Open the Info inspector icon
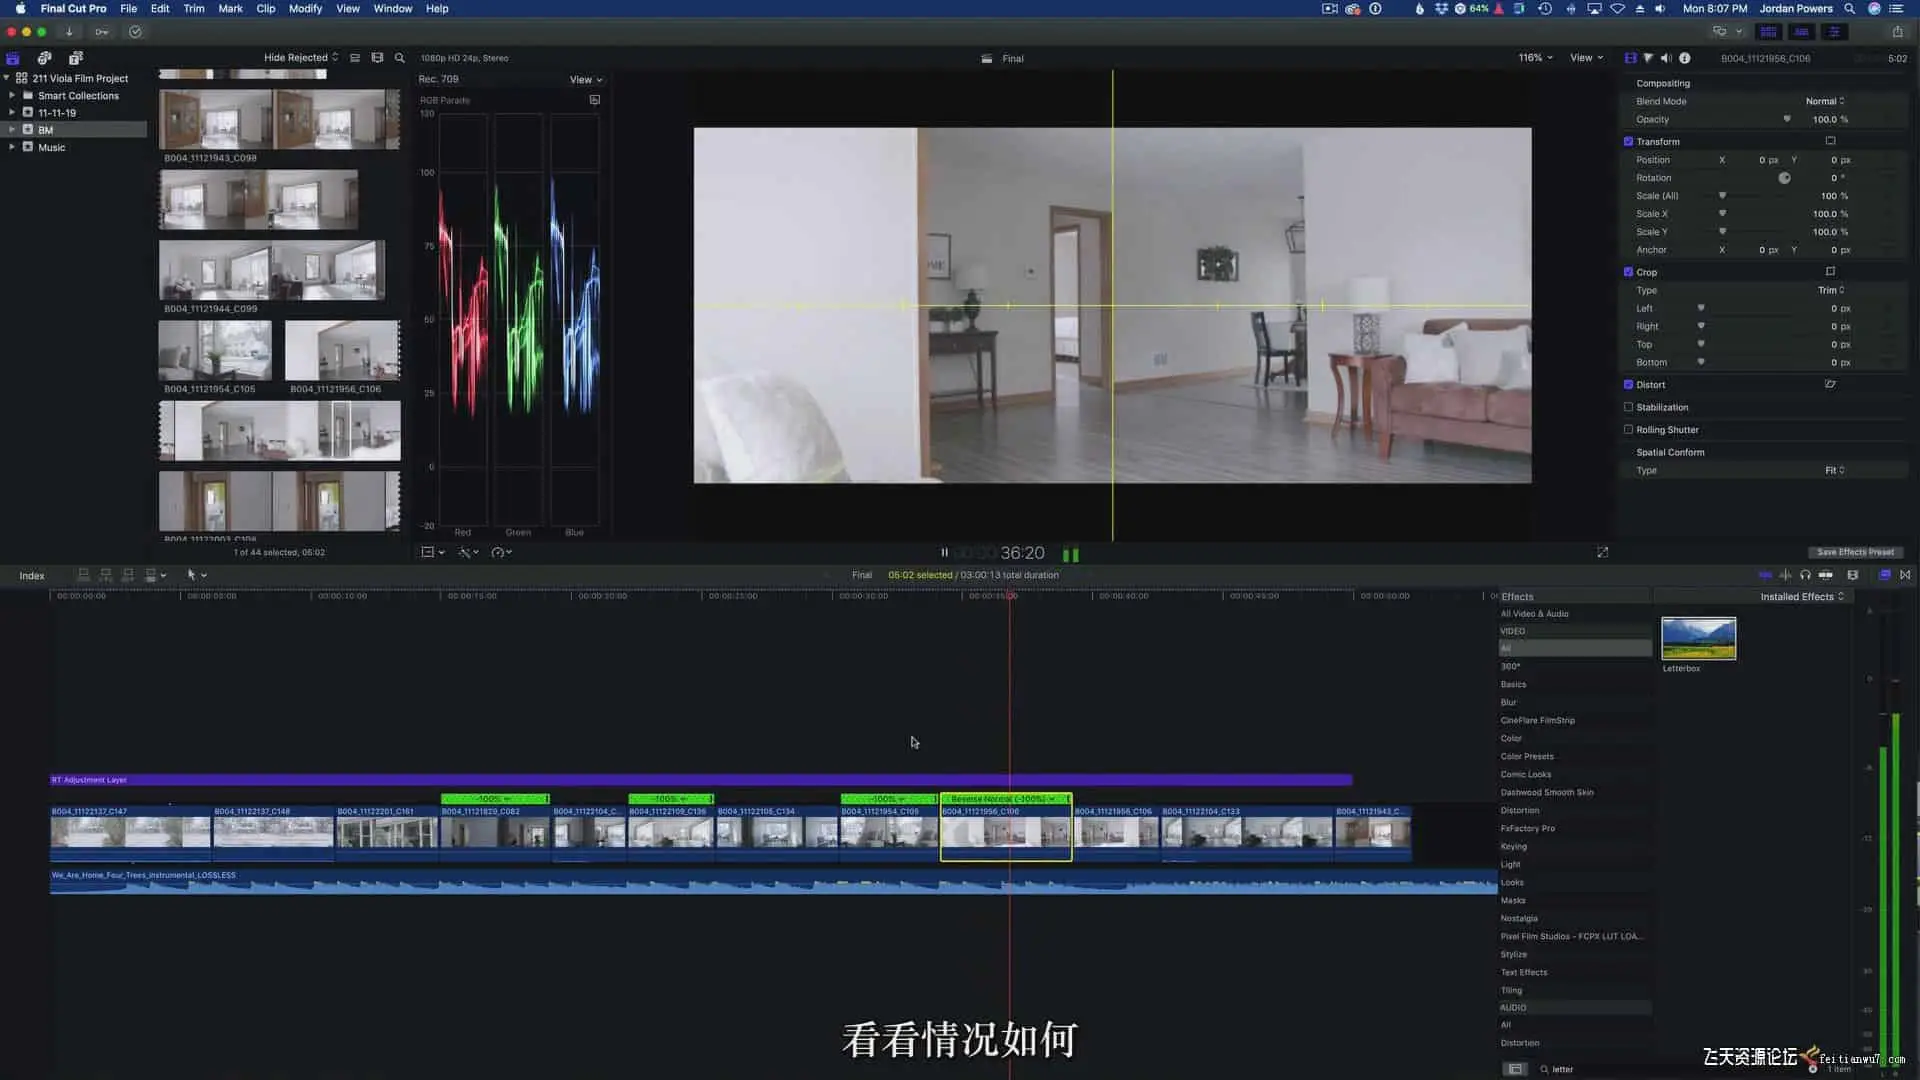 [1685, 58]
